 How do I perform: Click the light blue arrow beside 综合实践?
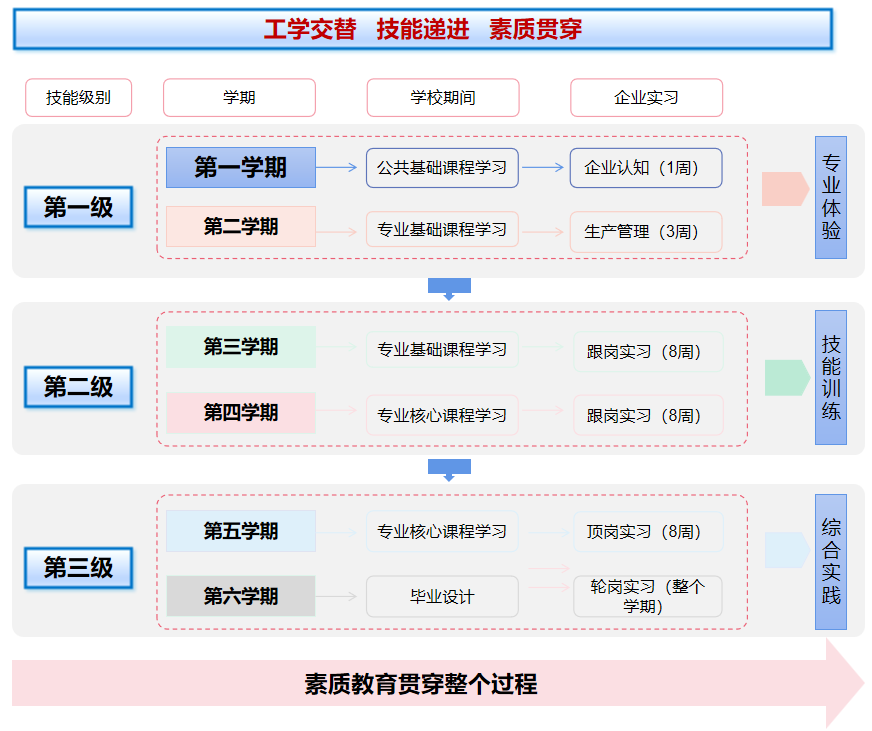click(786, 550)
